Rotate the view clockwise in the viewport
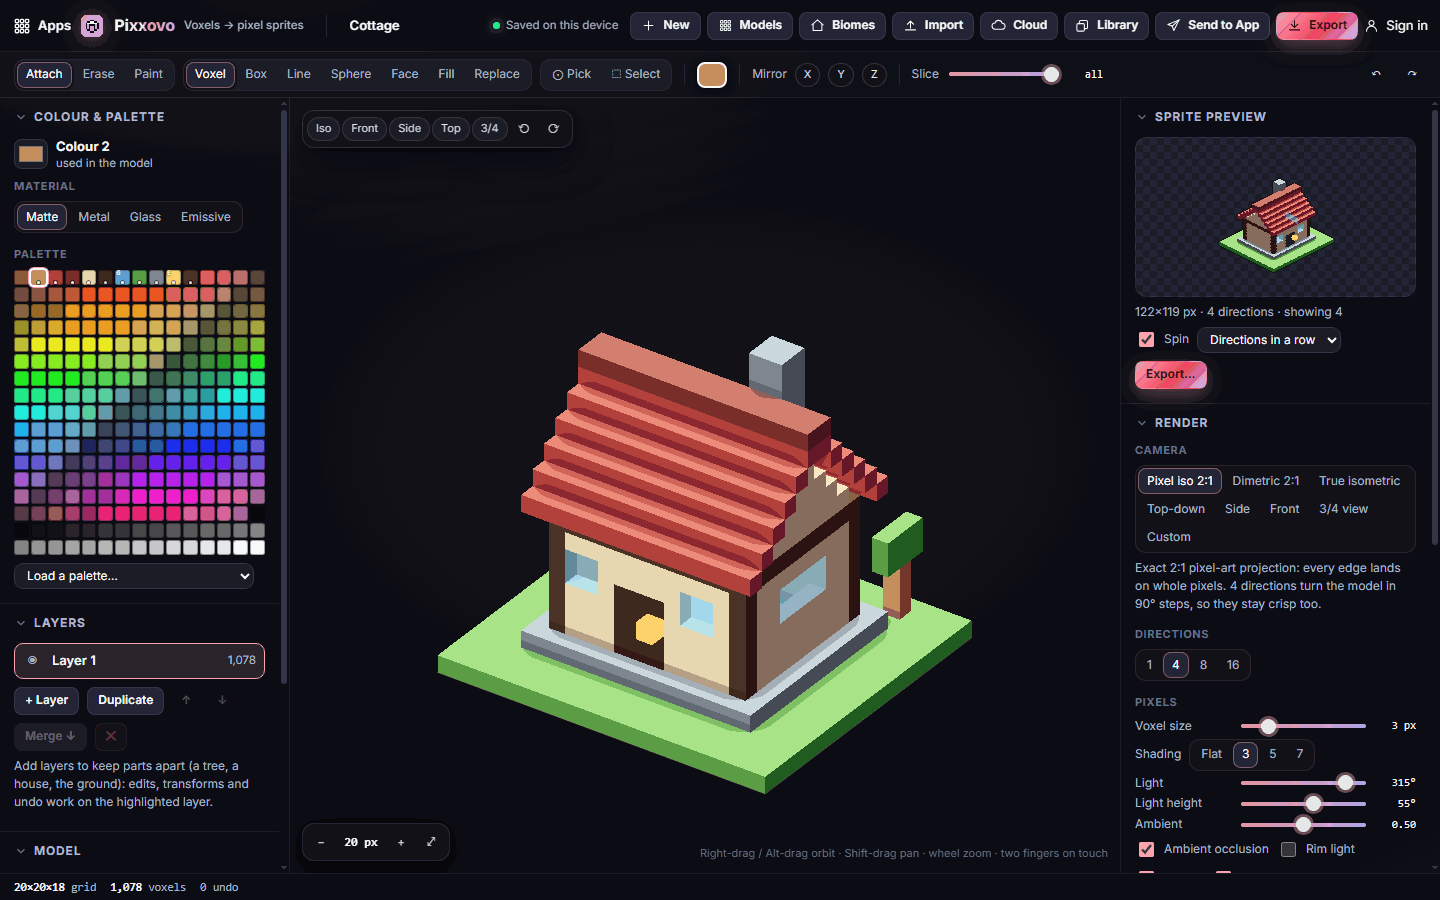1440x900 pixels. click(x=553, y=128)
